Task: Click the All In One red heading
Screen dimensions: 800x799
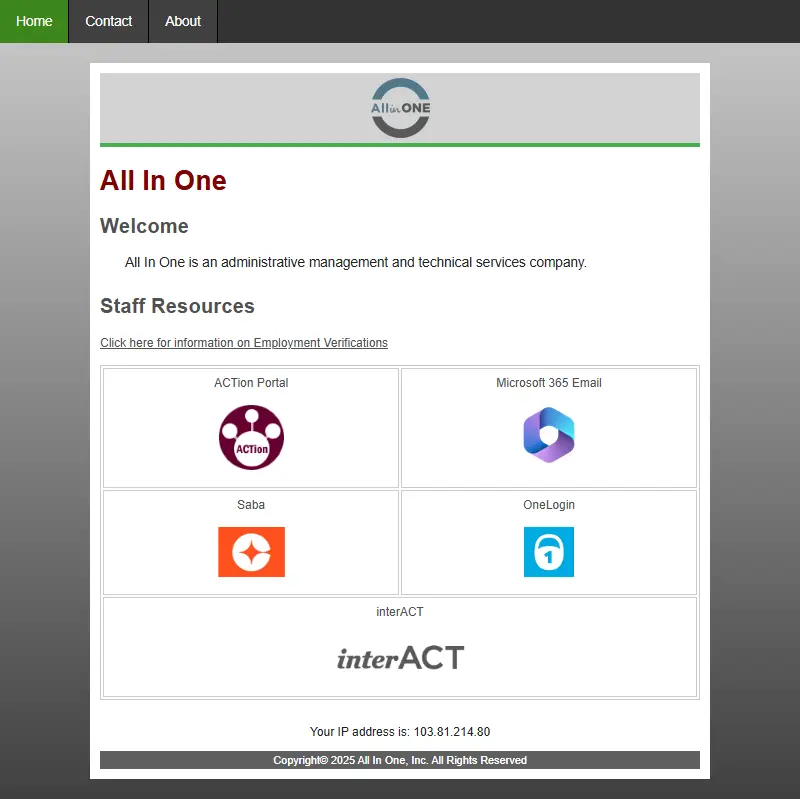Action: click(163, 181)
